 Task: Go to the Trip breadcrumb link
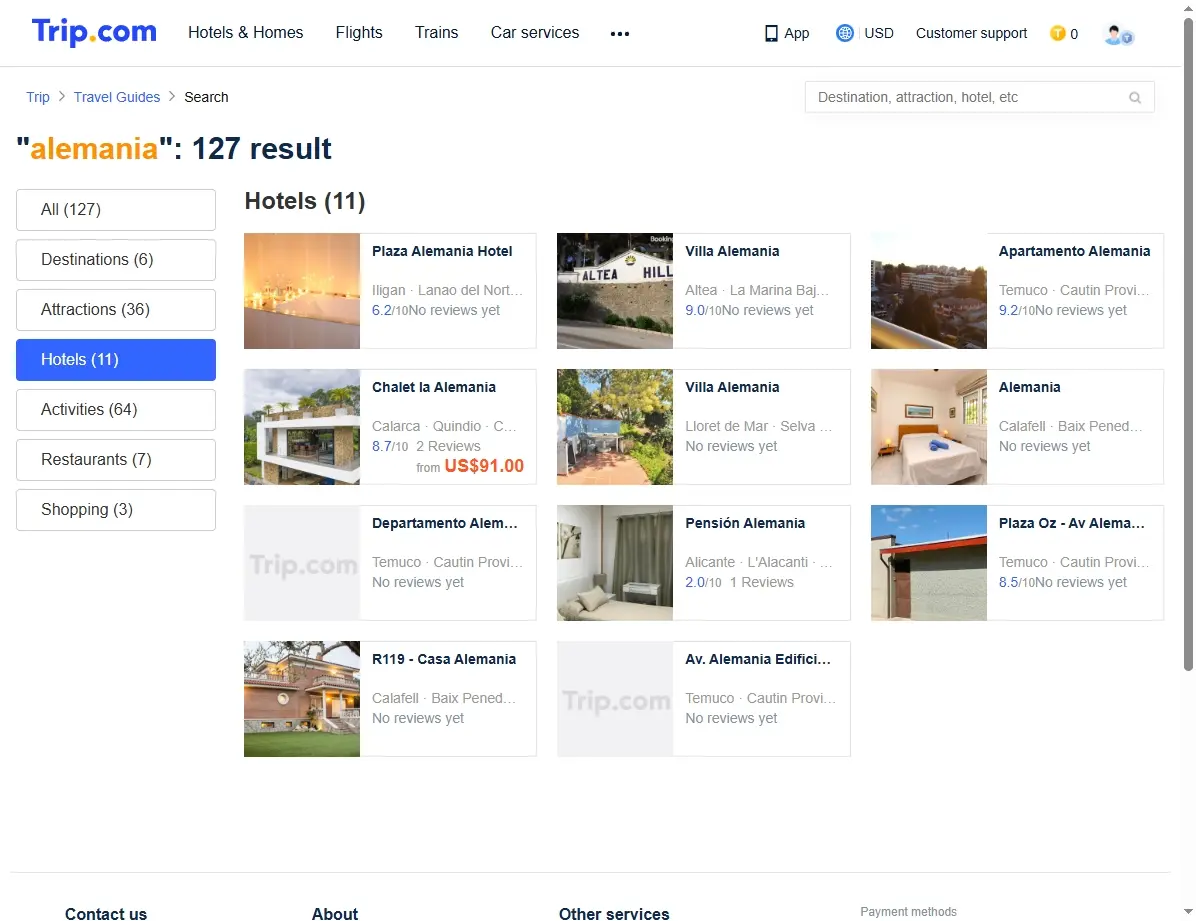click(37, 97)
